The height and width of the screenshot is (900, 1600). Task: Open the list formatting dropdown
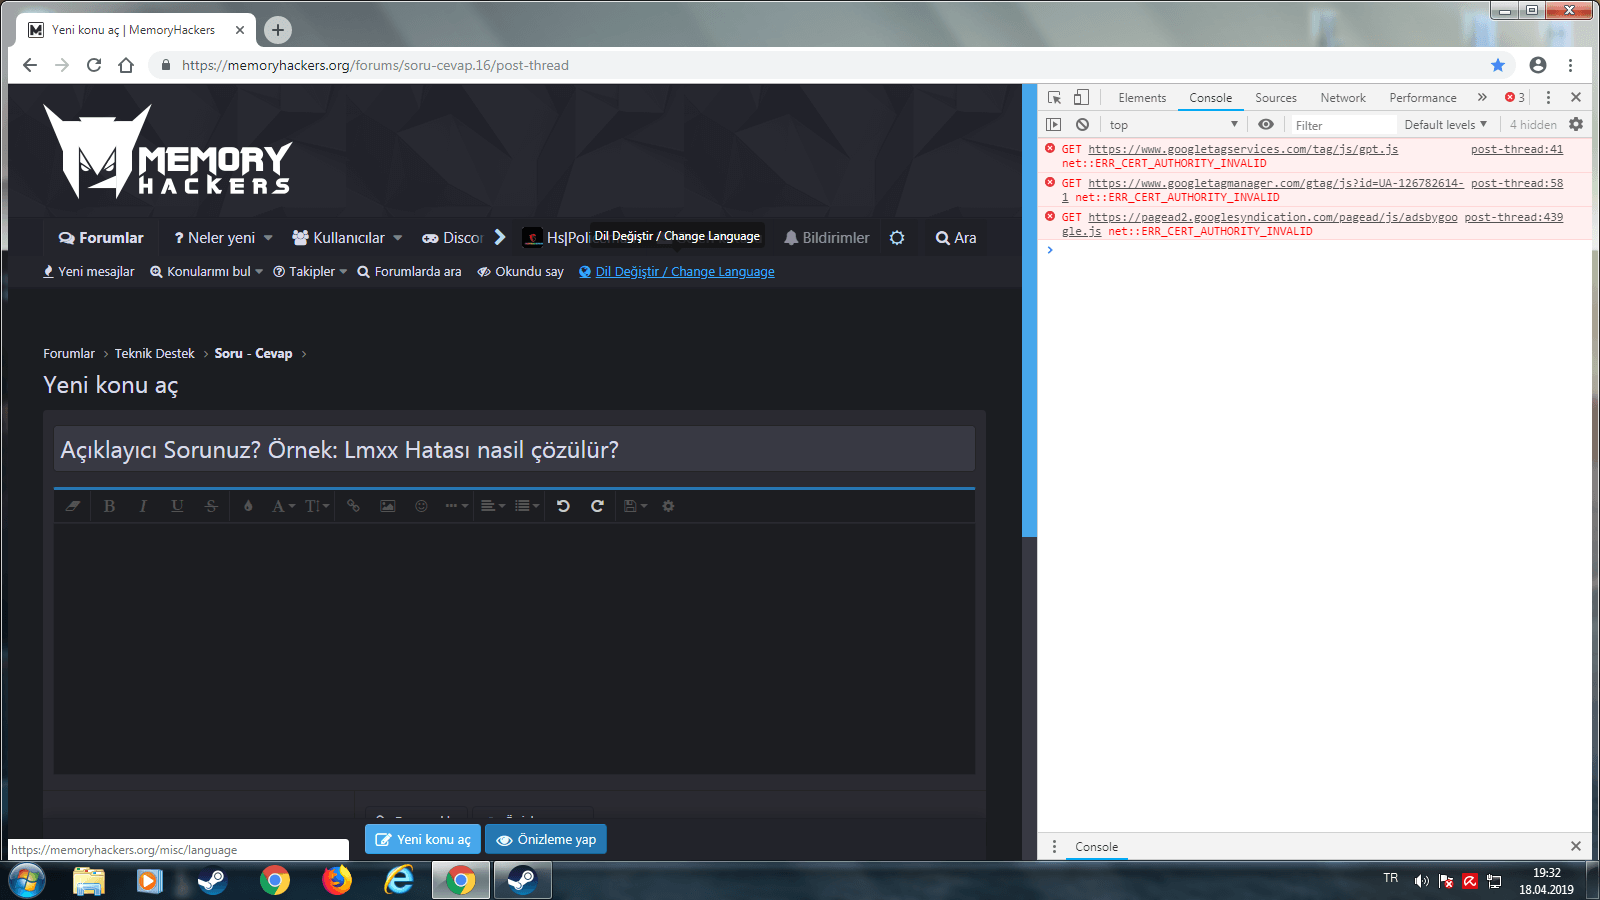(527, 506)
